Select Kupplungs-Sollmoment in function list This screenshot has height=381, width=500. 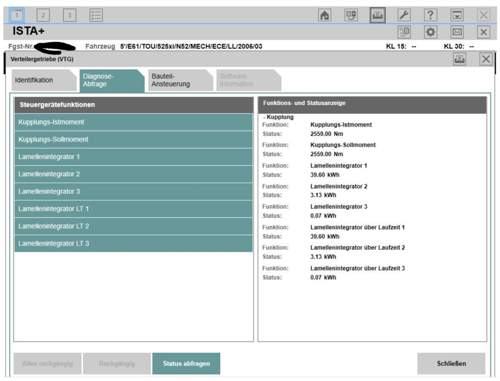tap(134, 139)
